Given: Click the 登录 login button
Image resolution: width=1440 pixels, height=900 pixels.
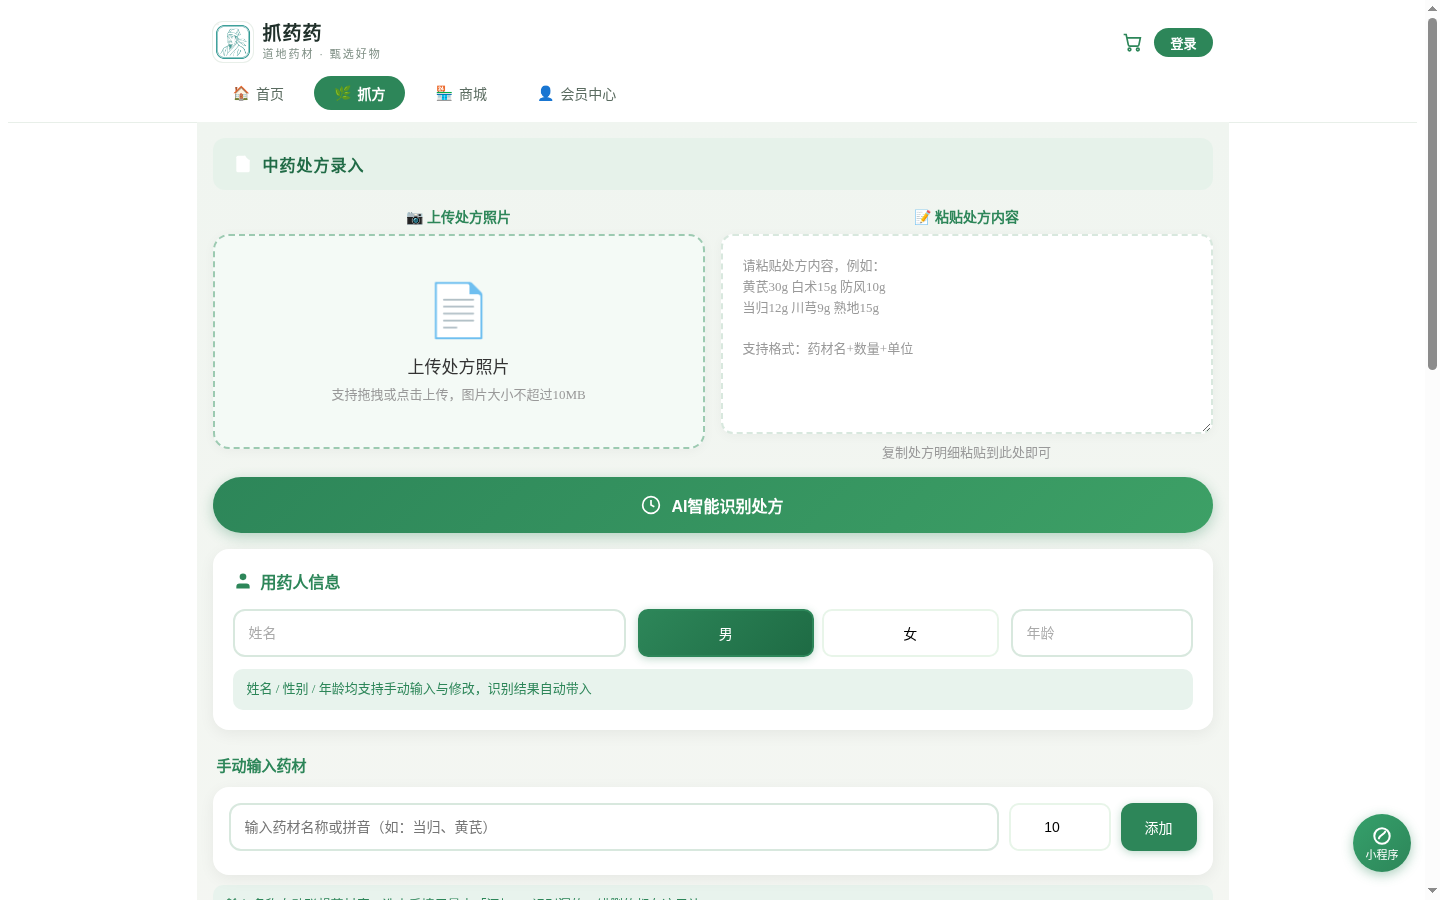Looking at the screenshot, I should (x=1183, y=43).
